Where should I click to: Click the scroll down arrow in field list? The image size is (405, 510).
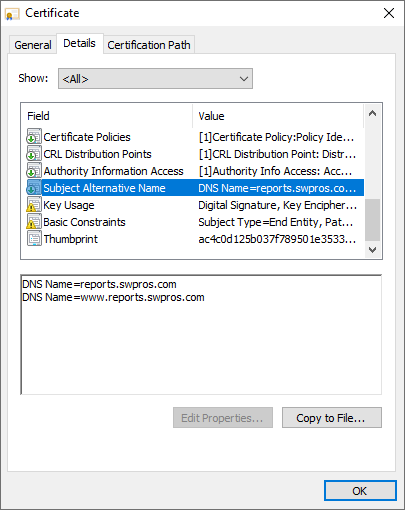(x=372, y=250)
